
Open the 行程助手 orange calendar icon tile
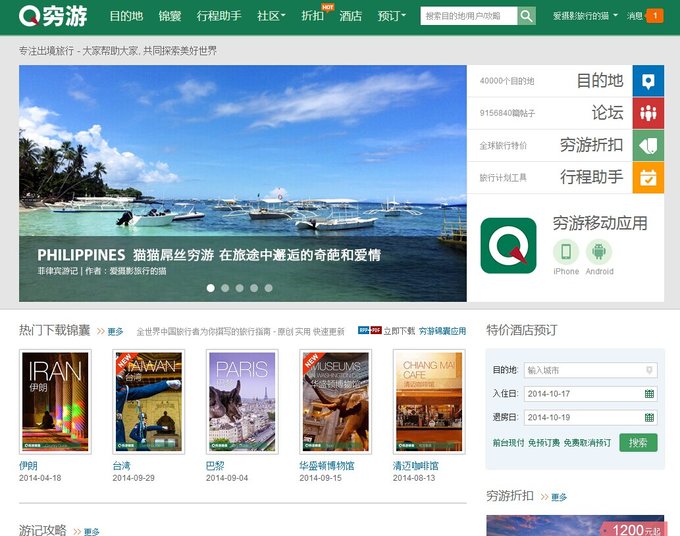[648, 177]
